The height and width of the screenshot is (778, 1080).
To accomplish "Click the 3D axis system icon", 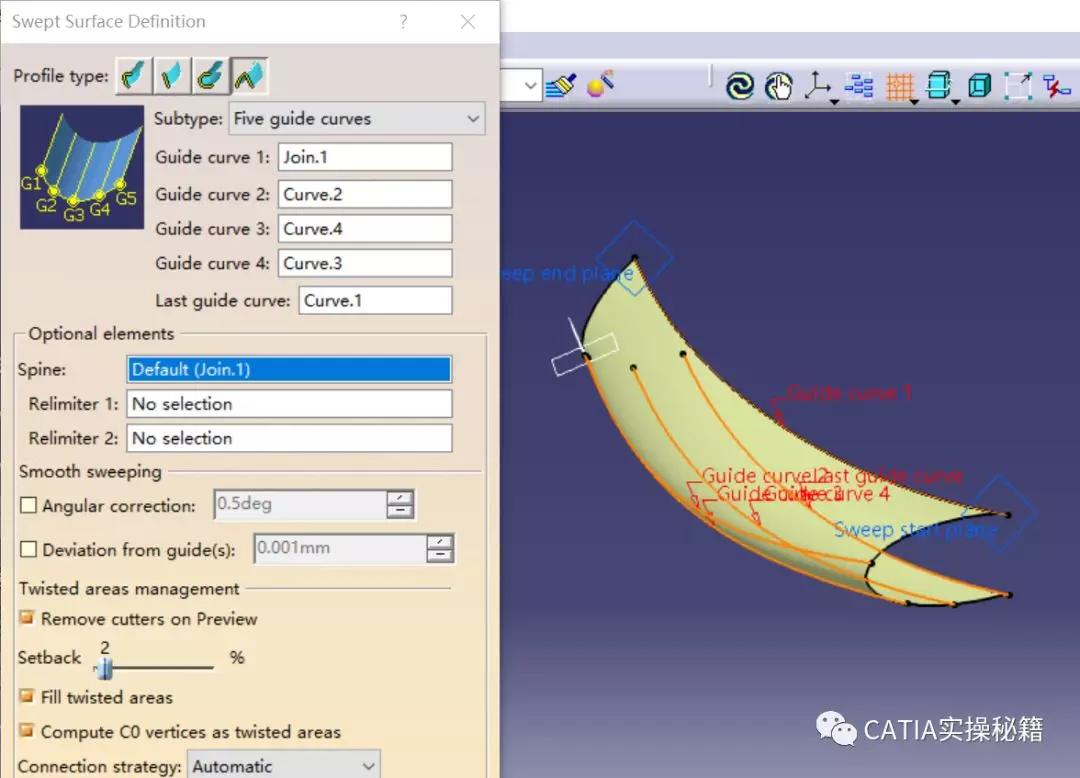I will coord(818,87).
